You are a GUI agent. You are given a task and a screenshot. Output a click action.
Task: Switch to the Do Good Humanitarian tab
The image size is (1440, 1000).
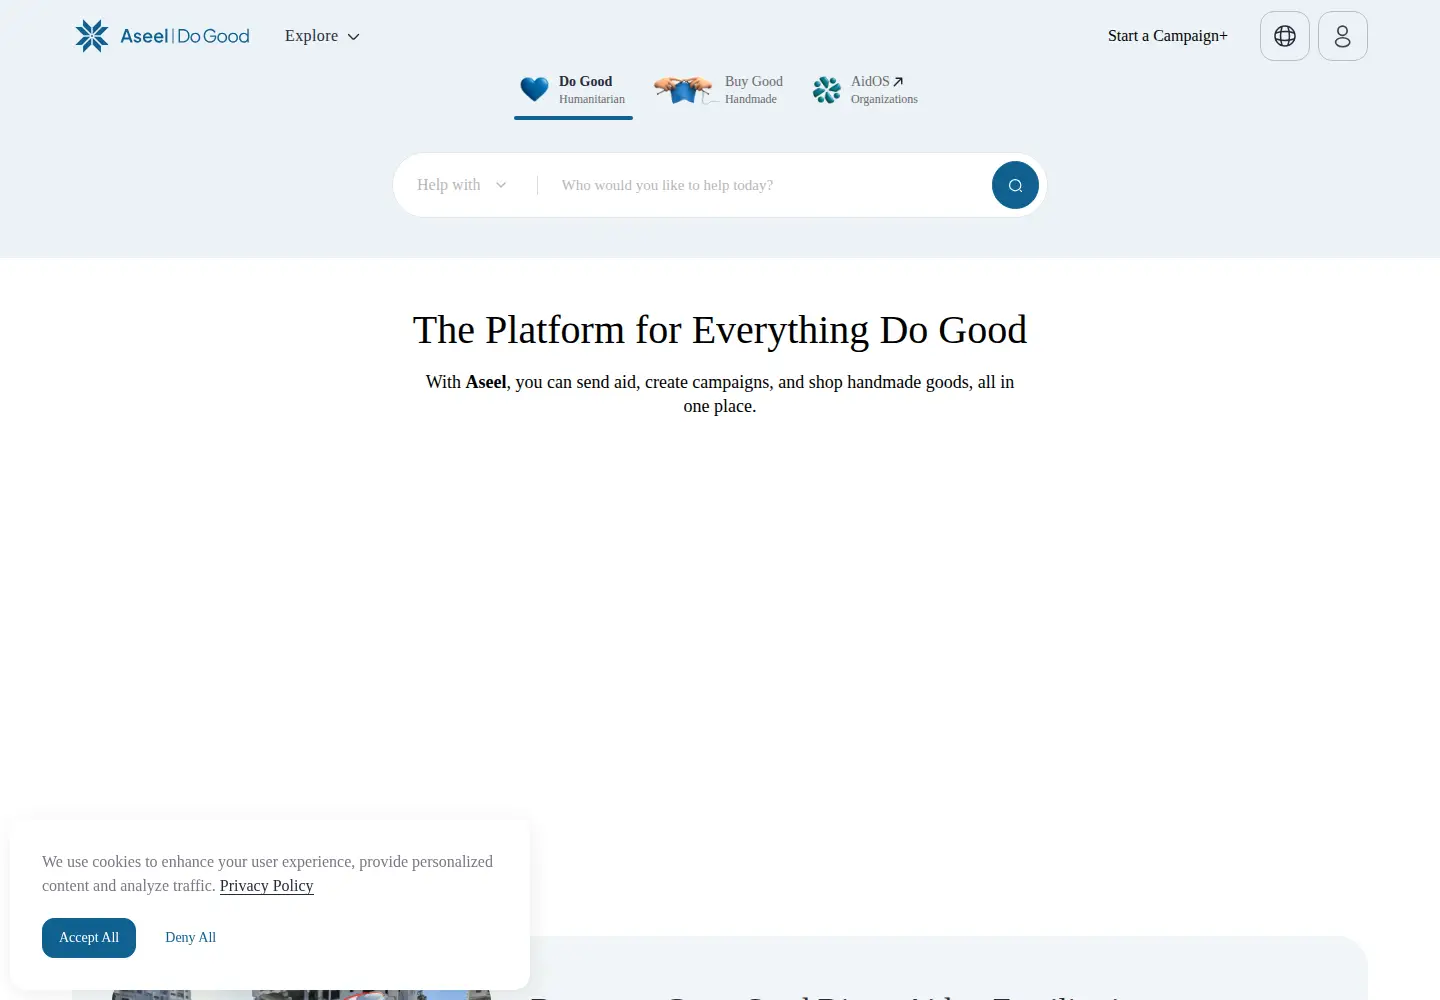573,90
